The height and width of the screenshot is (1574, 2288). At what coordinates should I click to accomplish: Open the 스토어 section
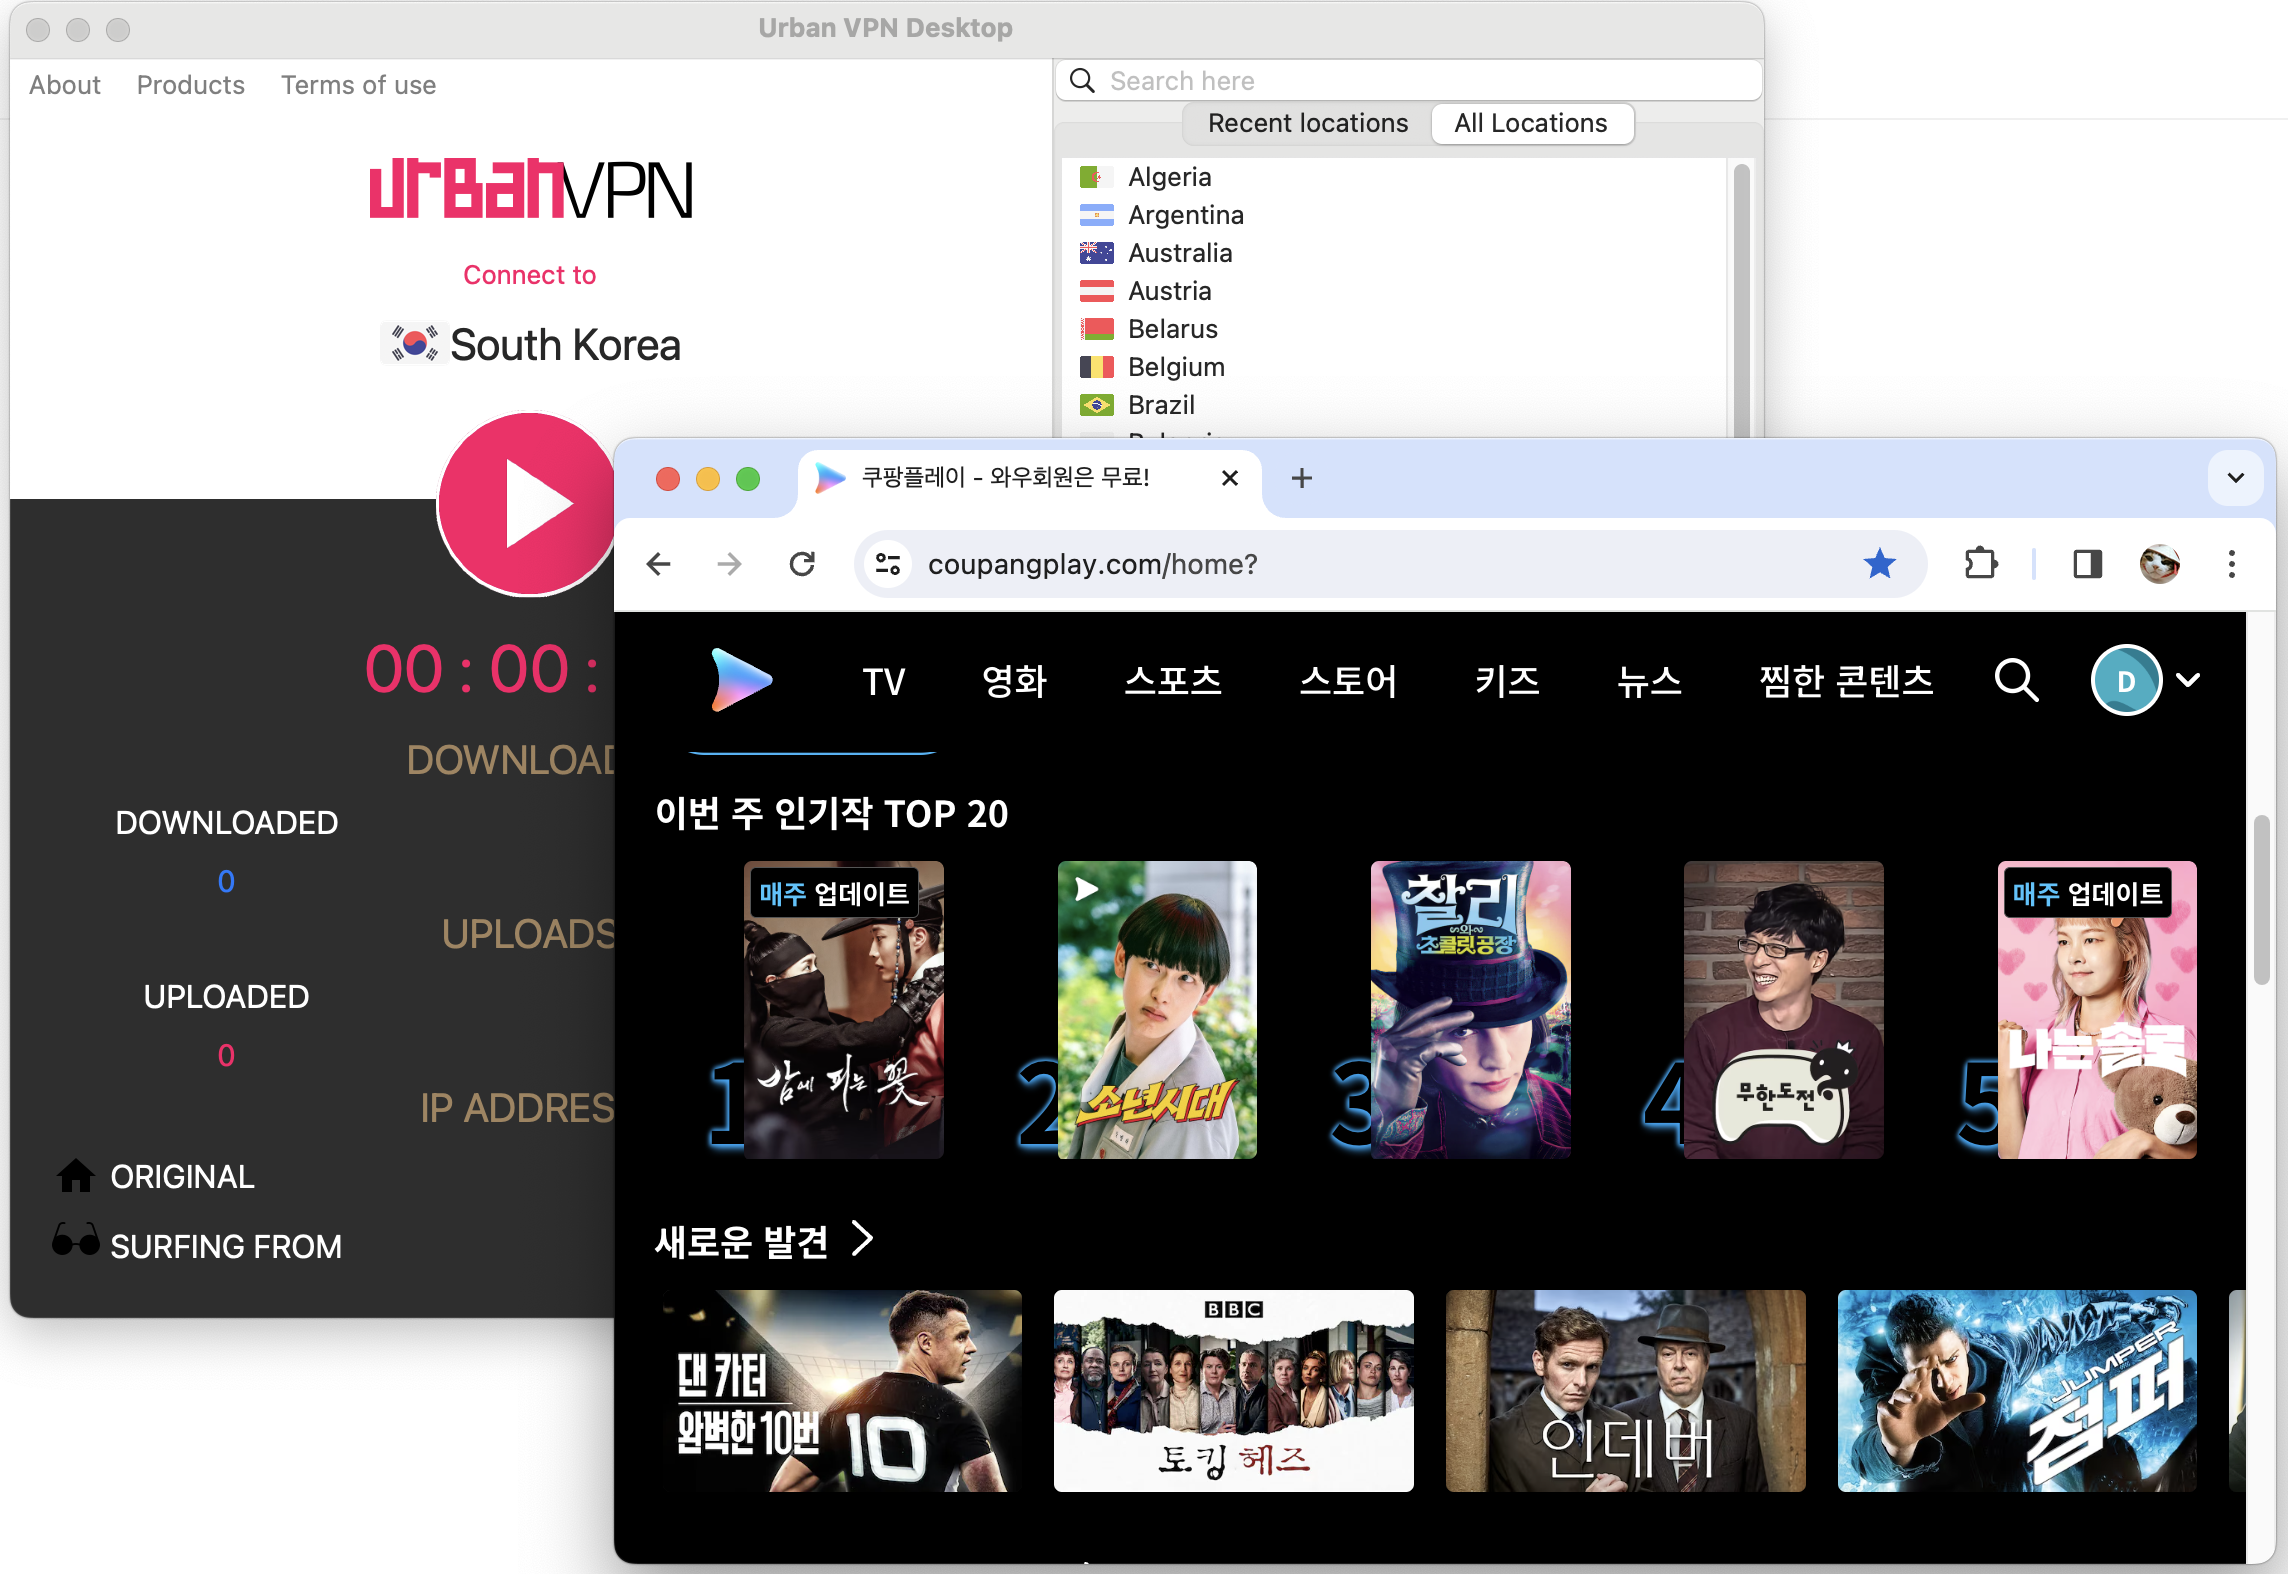coord(1348,681)
